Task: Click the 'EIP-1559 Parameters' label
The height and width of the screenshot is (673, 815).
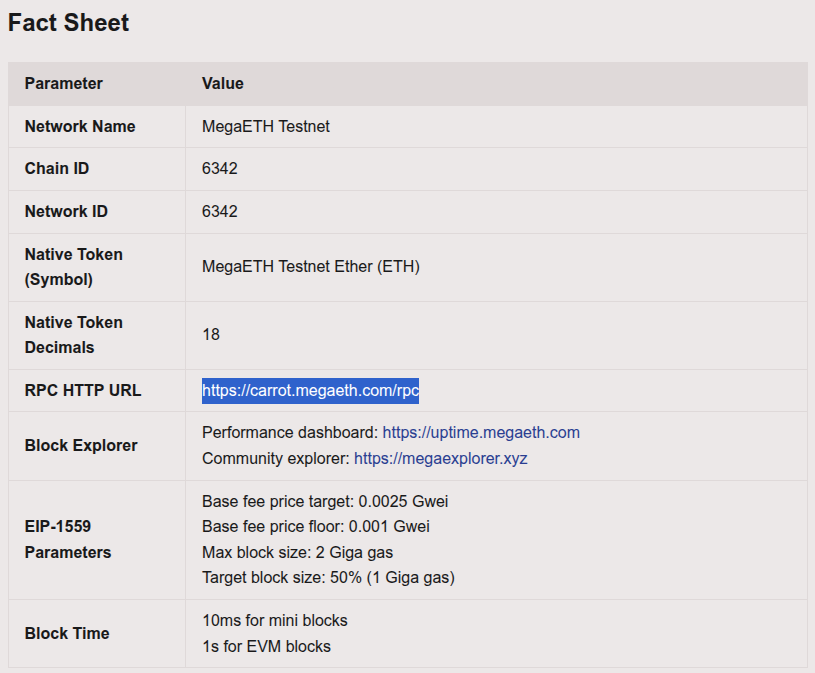Action: pos(68,539)
